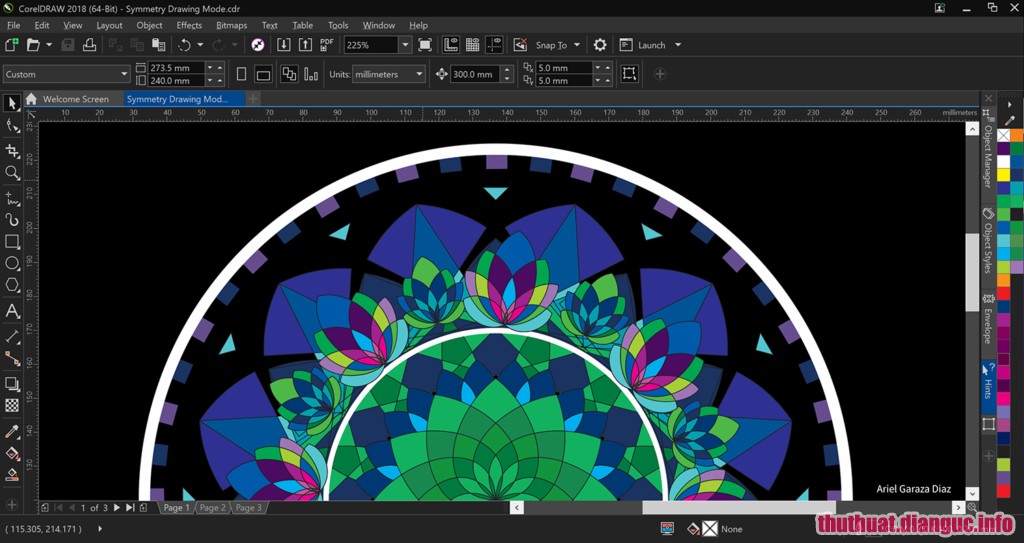Select the Transparency checkerboard tool
Screen dimensions: 1024x543
coord(12,405)
